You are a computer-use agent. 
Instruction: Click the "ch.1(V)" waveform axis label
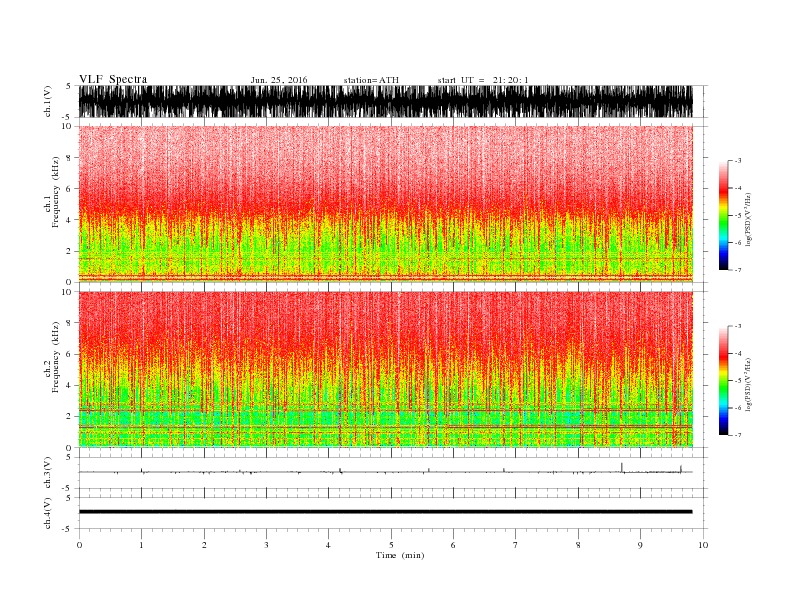48,101
